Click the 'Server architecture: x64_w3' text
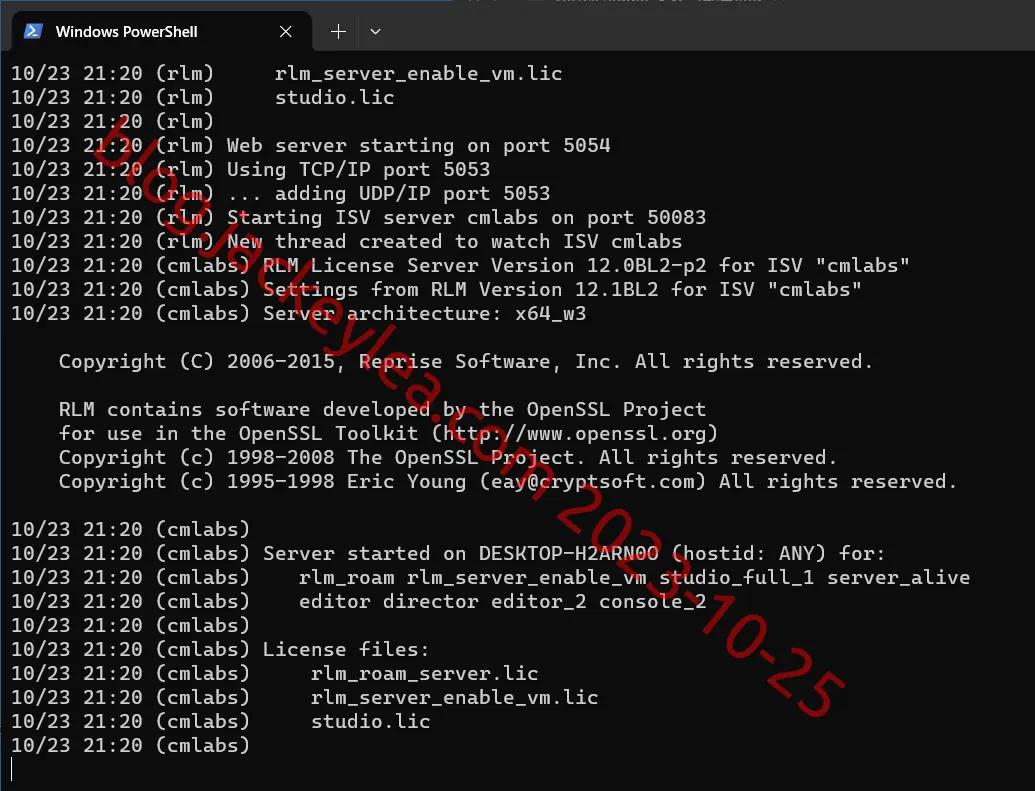The width and height of the screenshot is (1035, 791). point(424,313)
